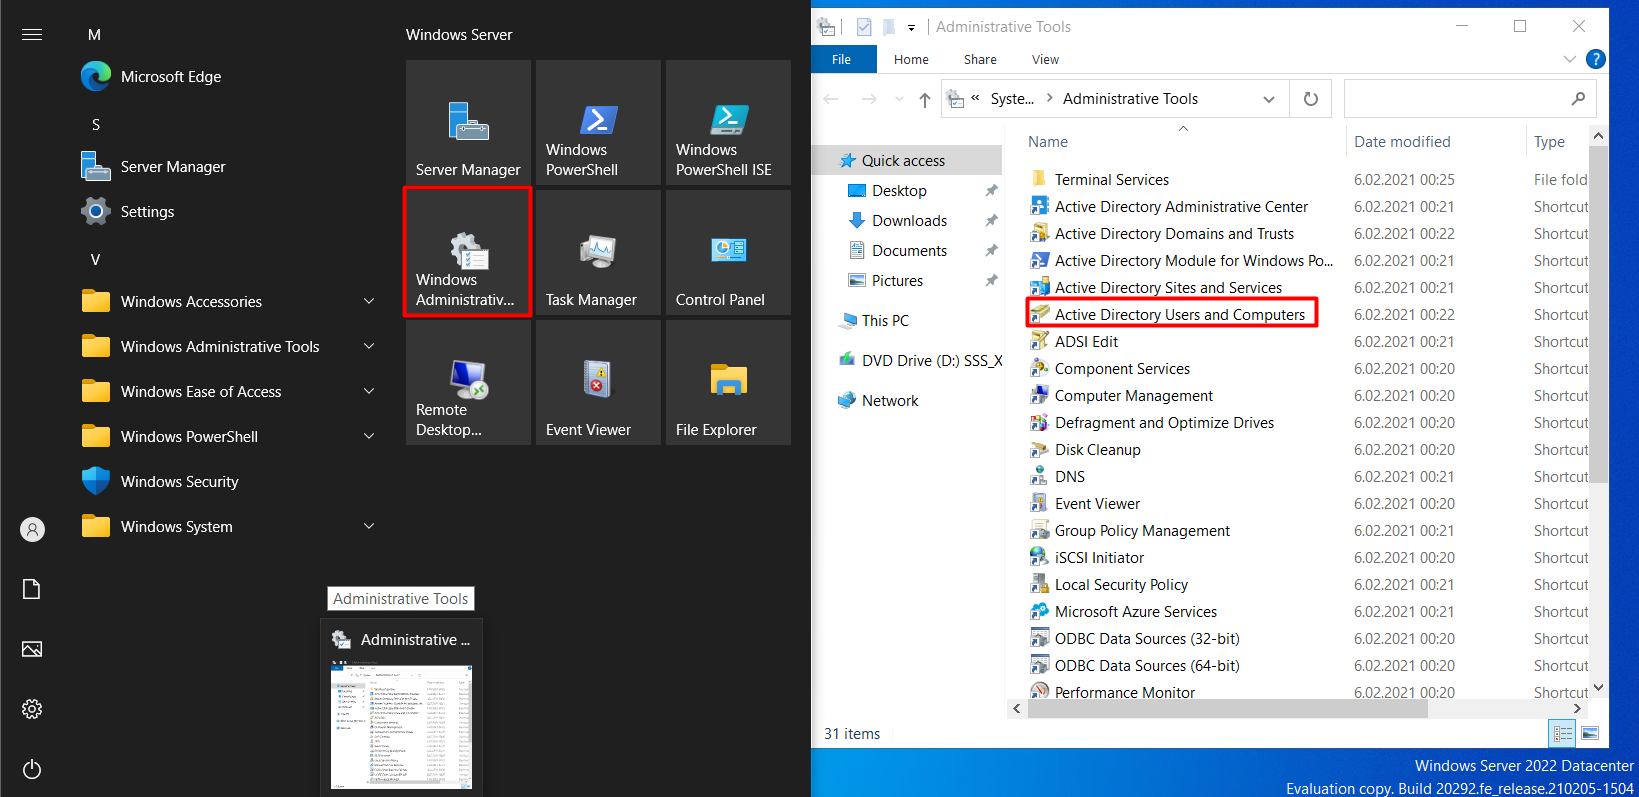Click the Control Panel tile

pyautogui.click(x=728, y=253)
